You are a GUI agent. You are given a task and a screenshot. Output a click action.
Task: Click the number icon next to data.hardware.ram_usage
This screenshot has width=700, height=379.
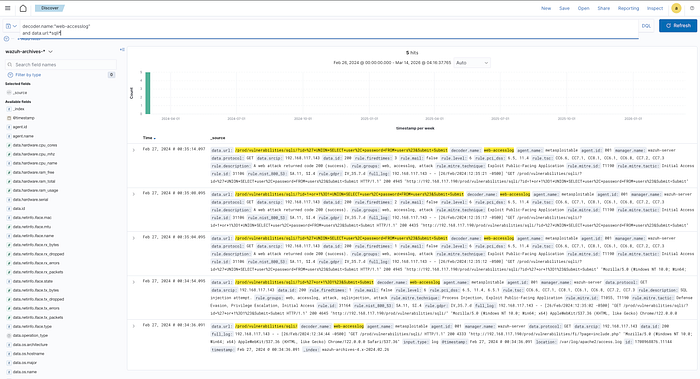pyautogui.click(x=9, y=190)
